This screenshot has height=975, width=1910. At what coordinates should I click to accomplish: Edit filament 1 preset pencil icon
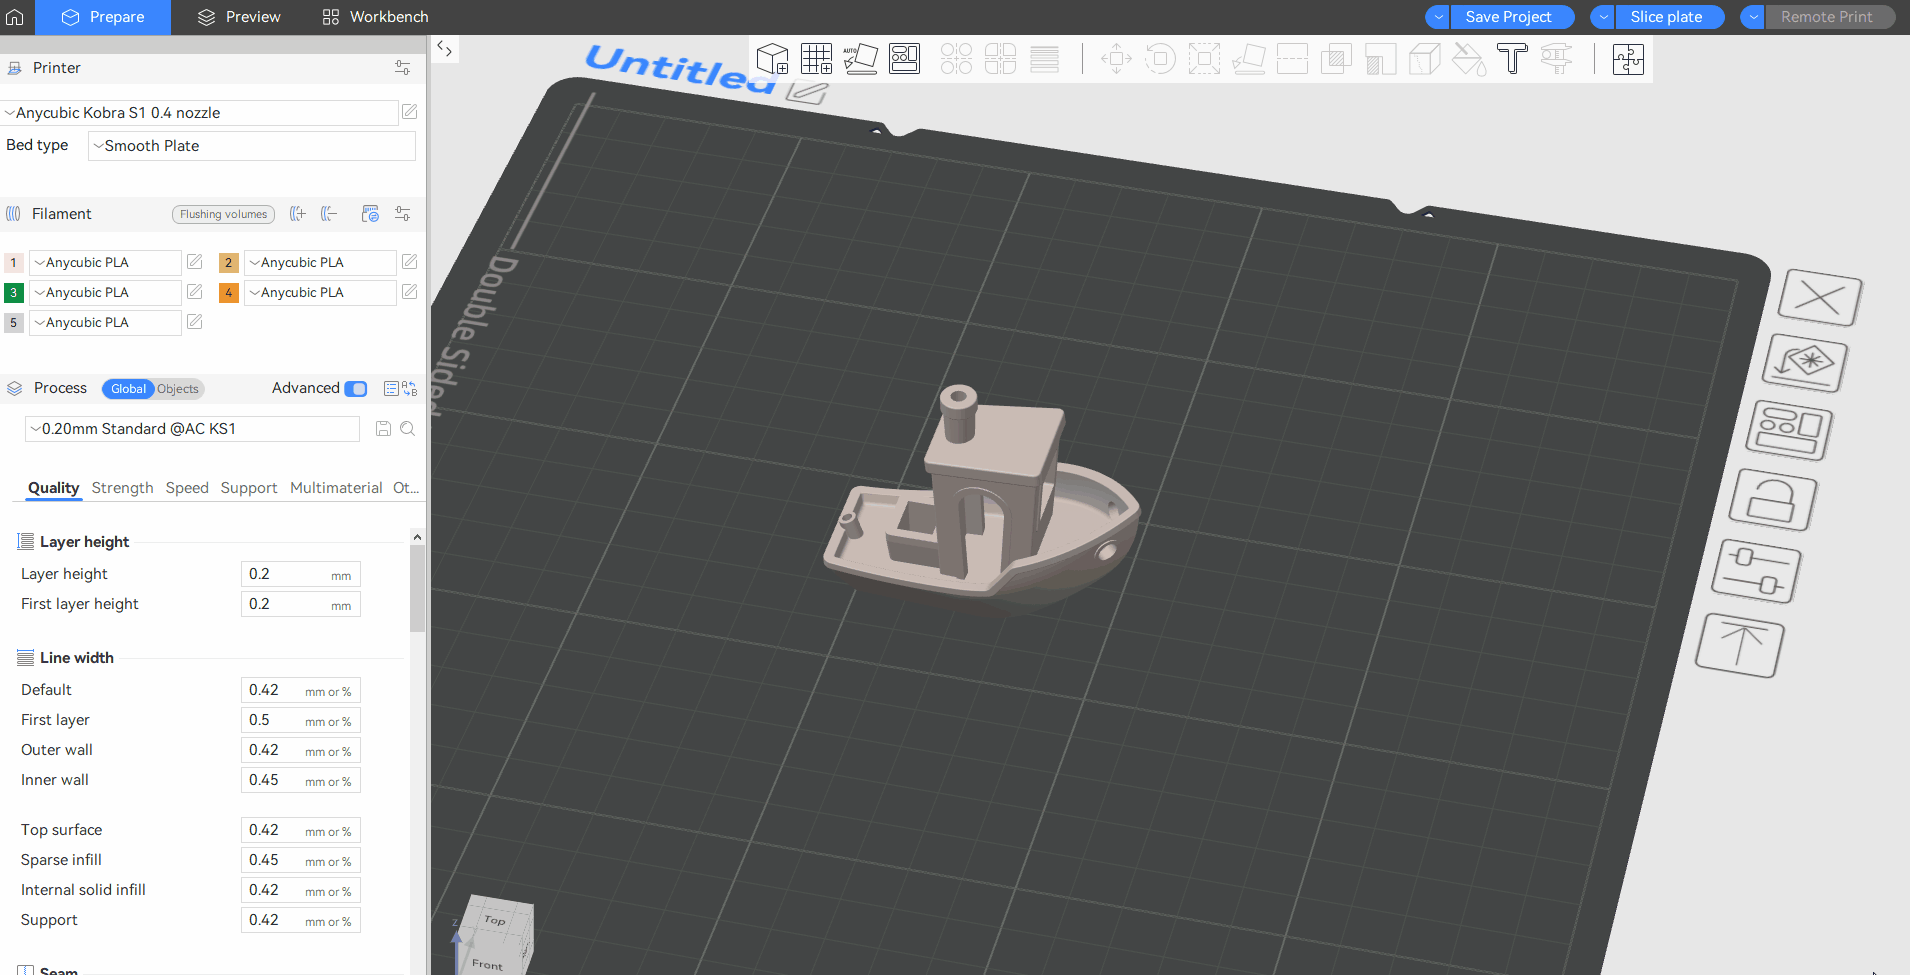195,262
